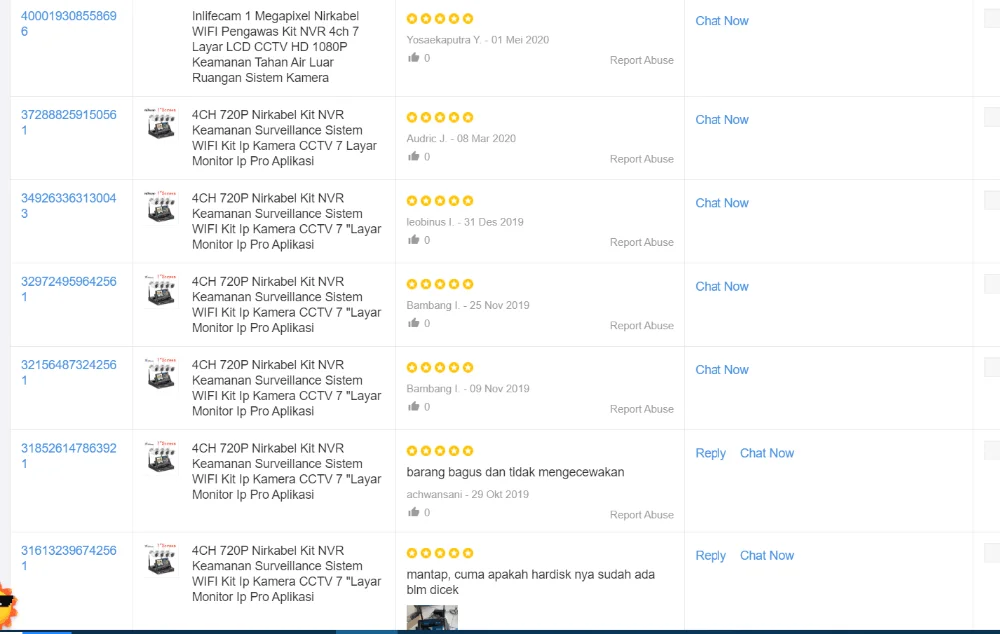View photo attached to the 'mantap' review
This screenshot has height=634, width=1000.
point(432,617)
